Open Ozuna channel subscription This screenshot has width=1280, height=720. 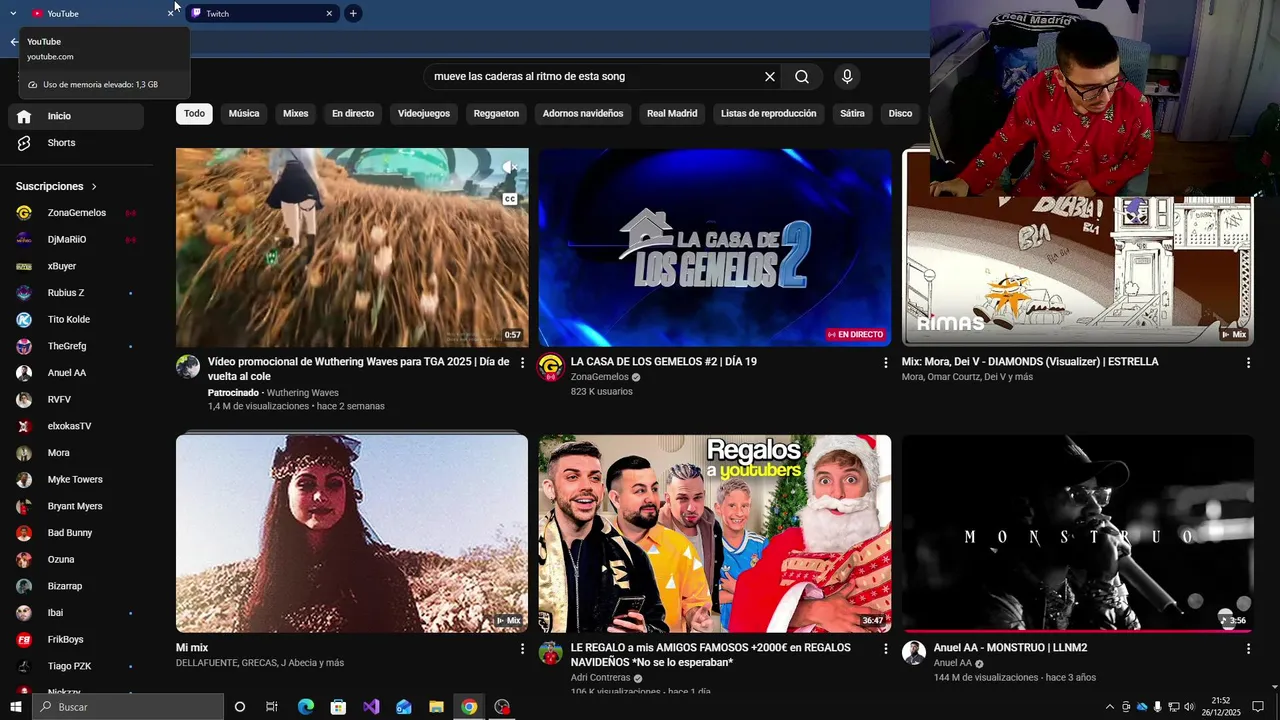76,560
